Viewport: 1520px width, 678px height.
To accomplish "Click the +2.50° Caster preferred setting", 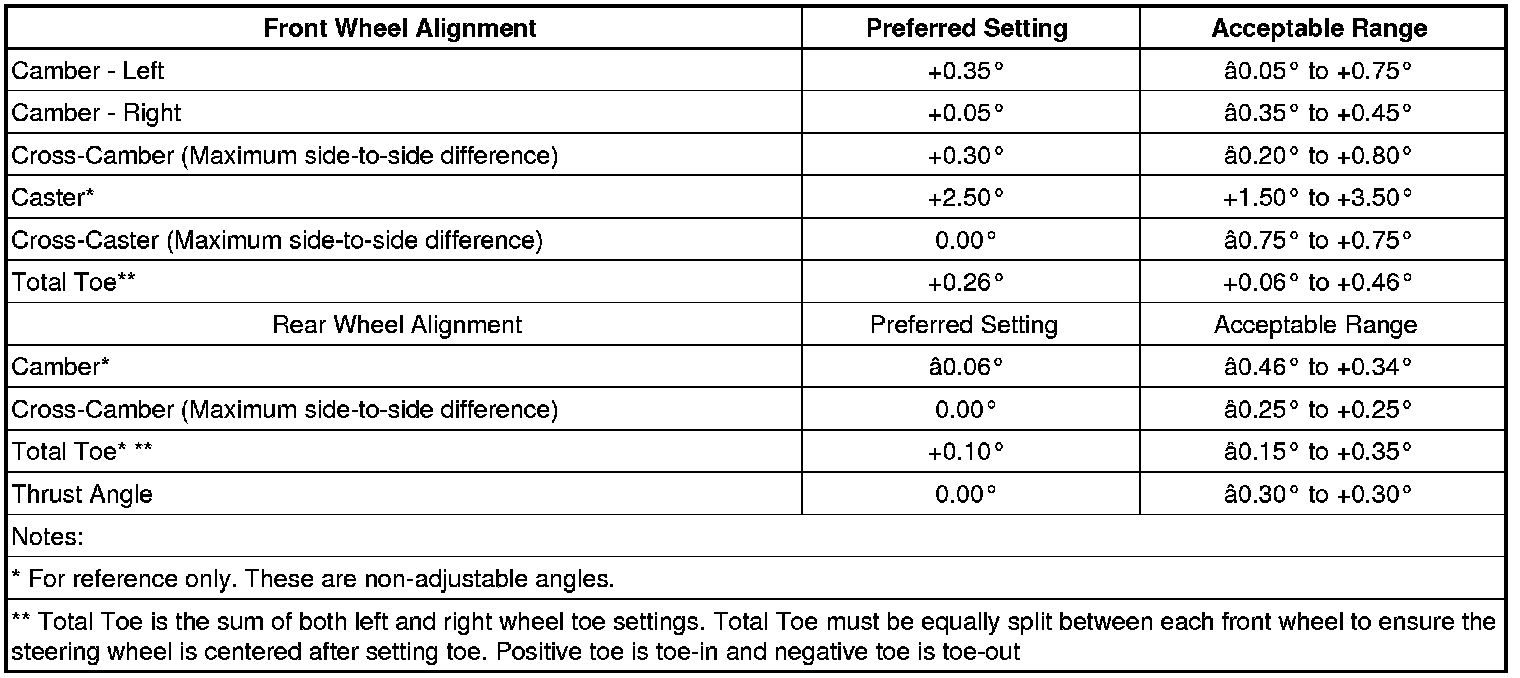I will (965, 198).
